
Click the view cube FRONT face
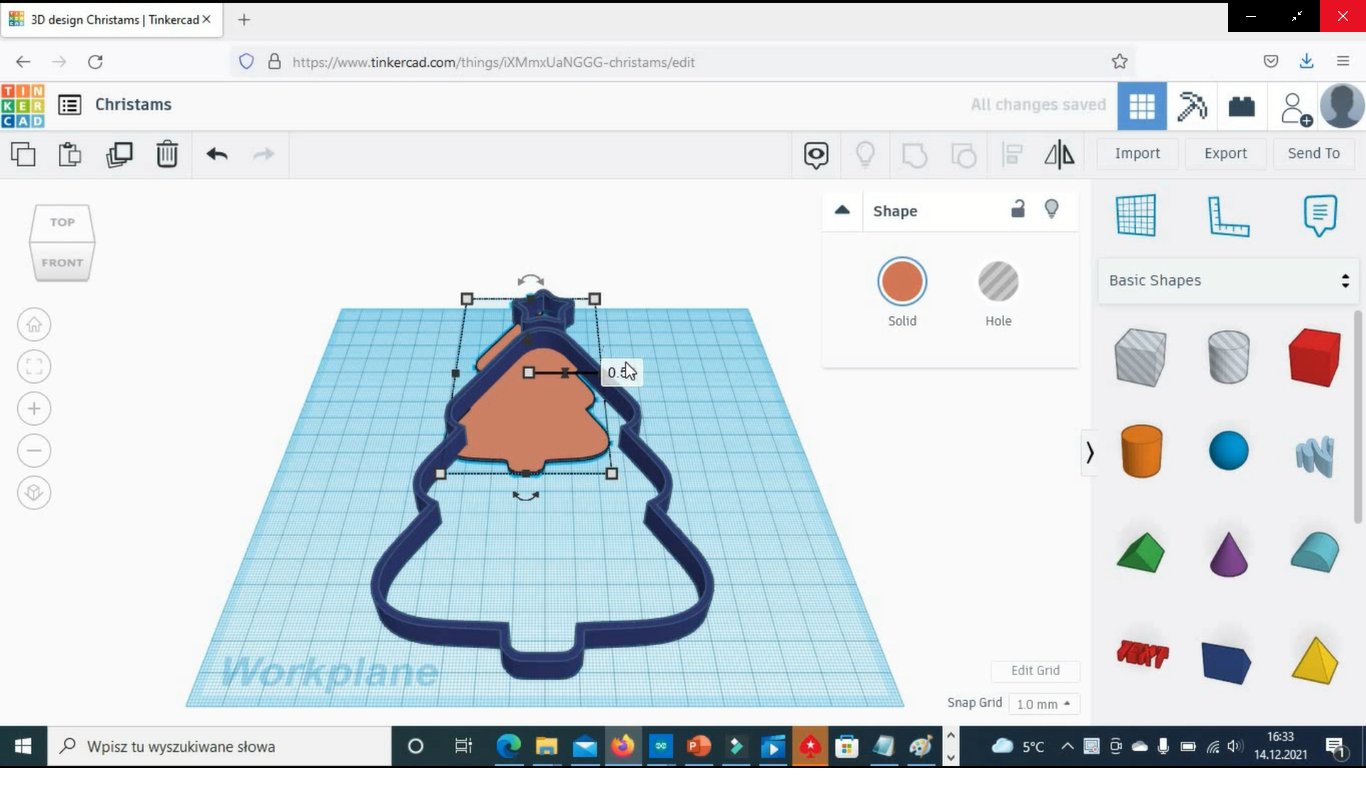click(x=62, y=262)
